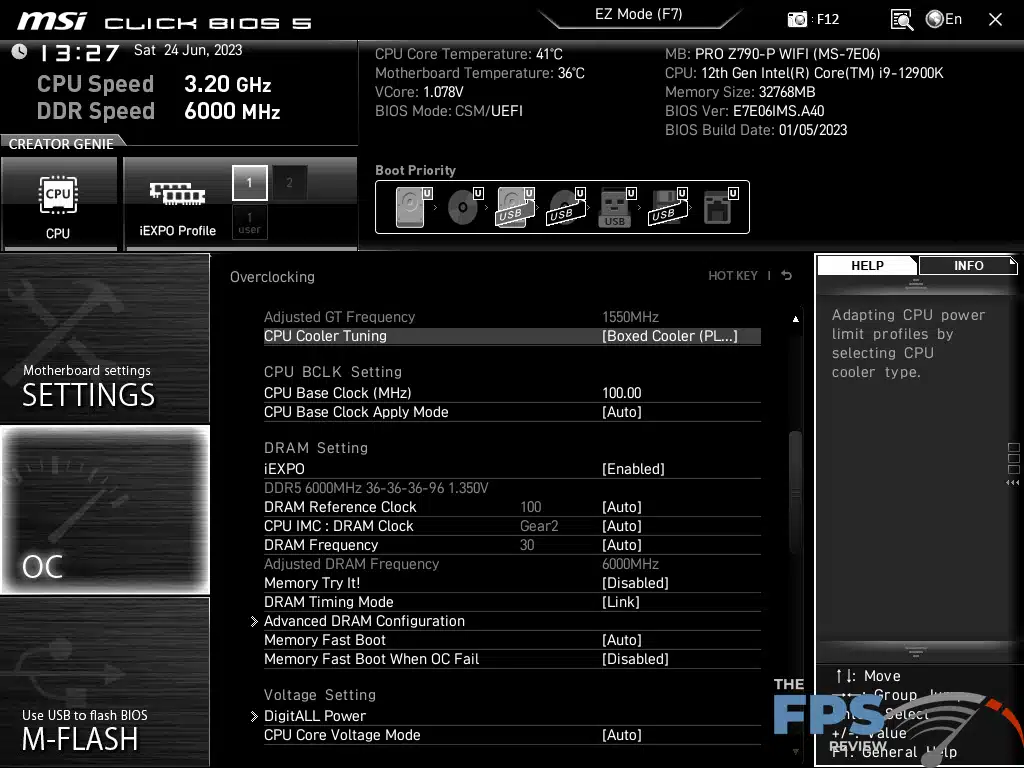Open CPU Core Voltage Mode dropdown
The width and height of the screenshot is (1024, 768).
pos(622,735)
